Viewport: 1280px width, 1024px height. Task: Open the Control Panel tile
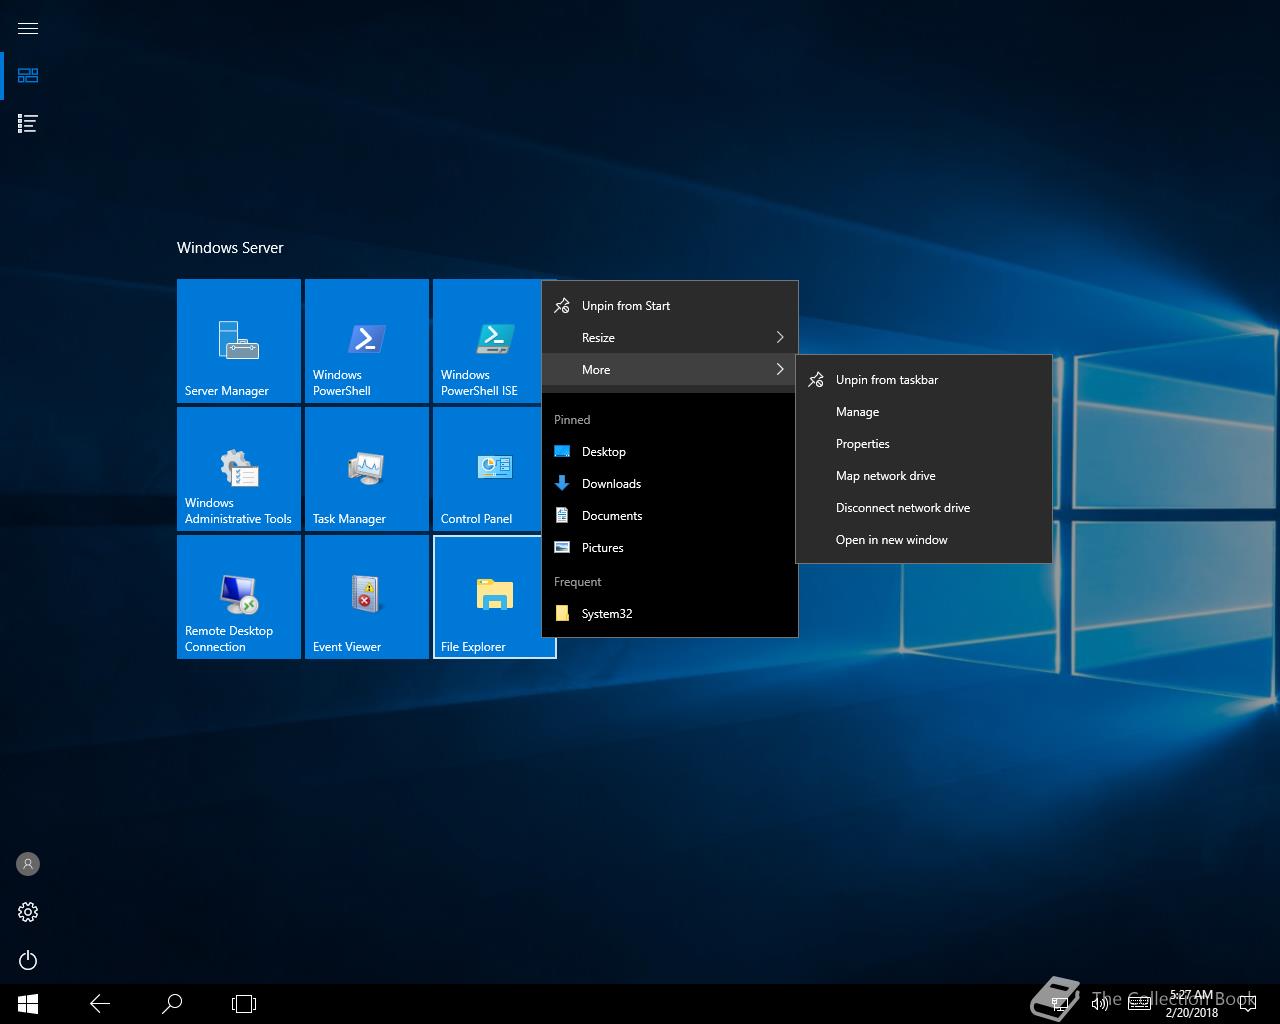pyautogui.click(x=487, y=469)
